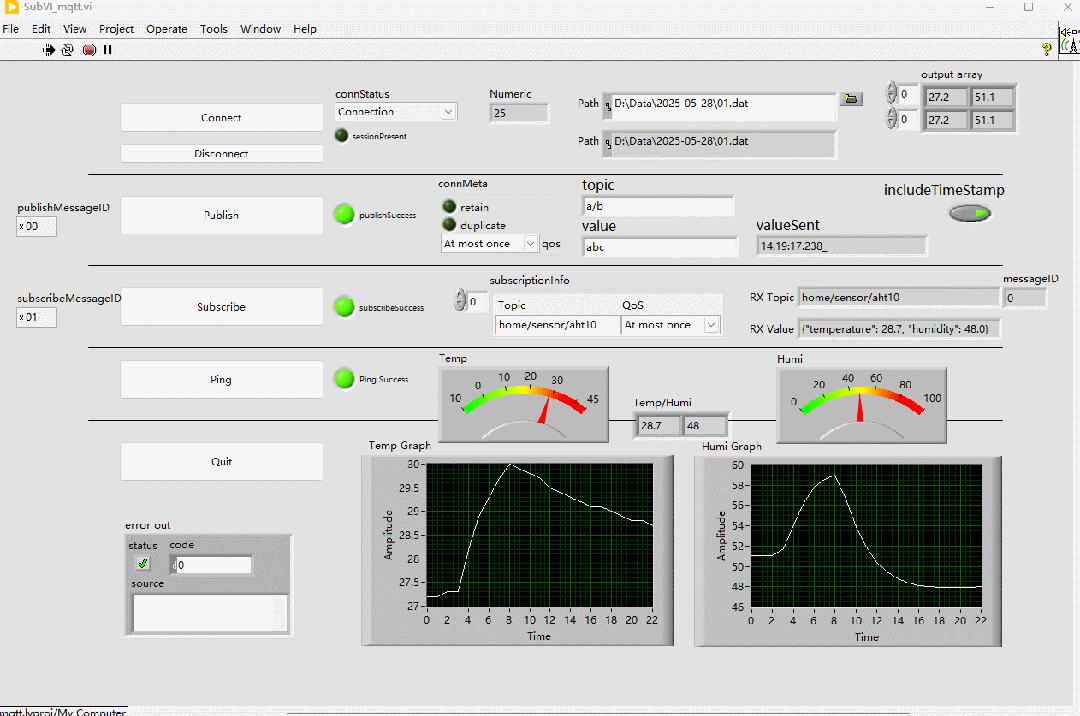Open Context Help via the yellow question mark
This screenshot has height=716, width=1080.
(1046, 48)
